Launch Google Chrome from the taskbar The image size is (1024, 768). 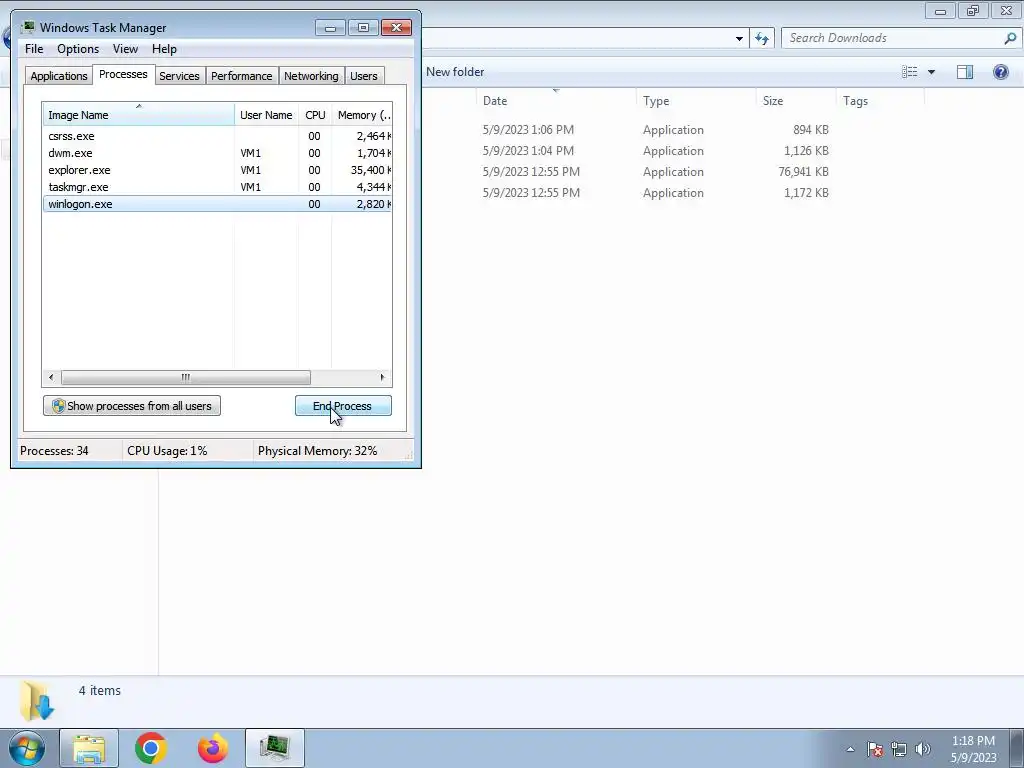click(151, 748)
